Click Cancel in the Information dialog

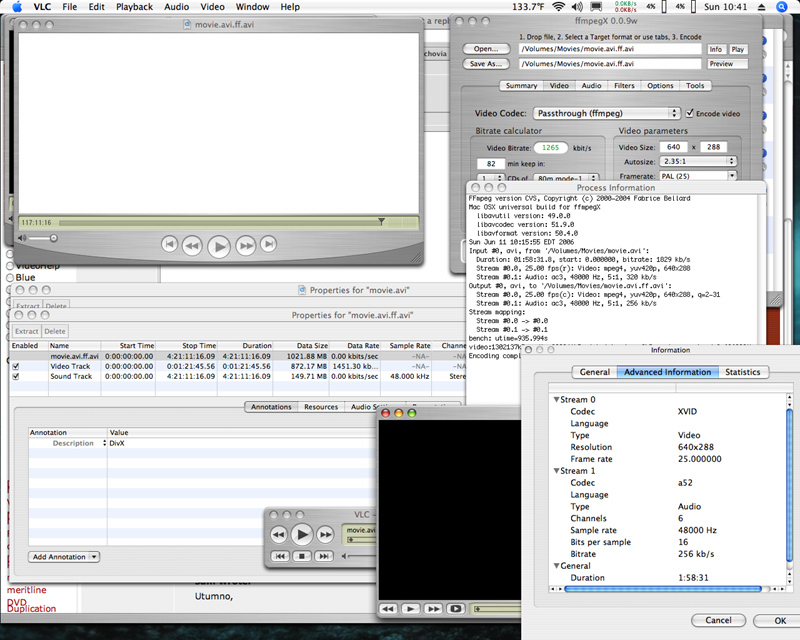718,620
